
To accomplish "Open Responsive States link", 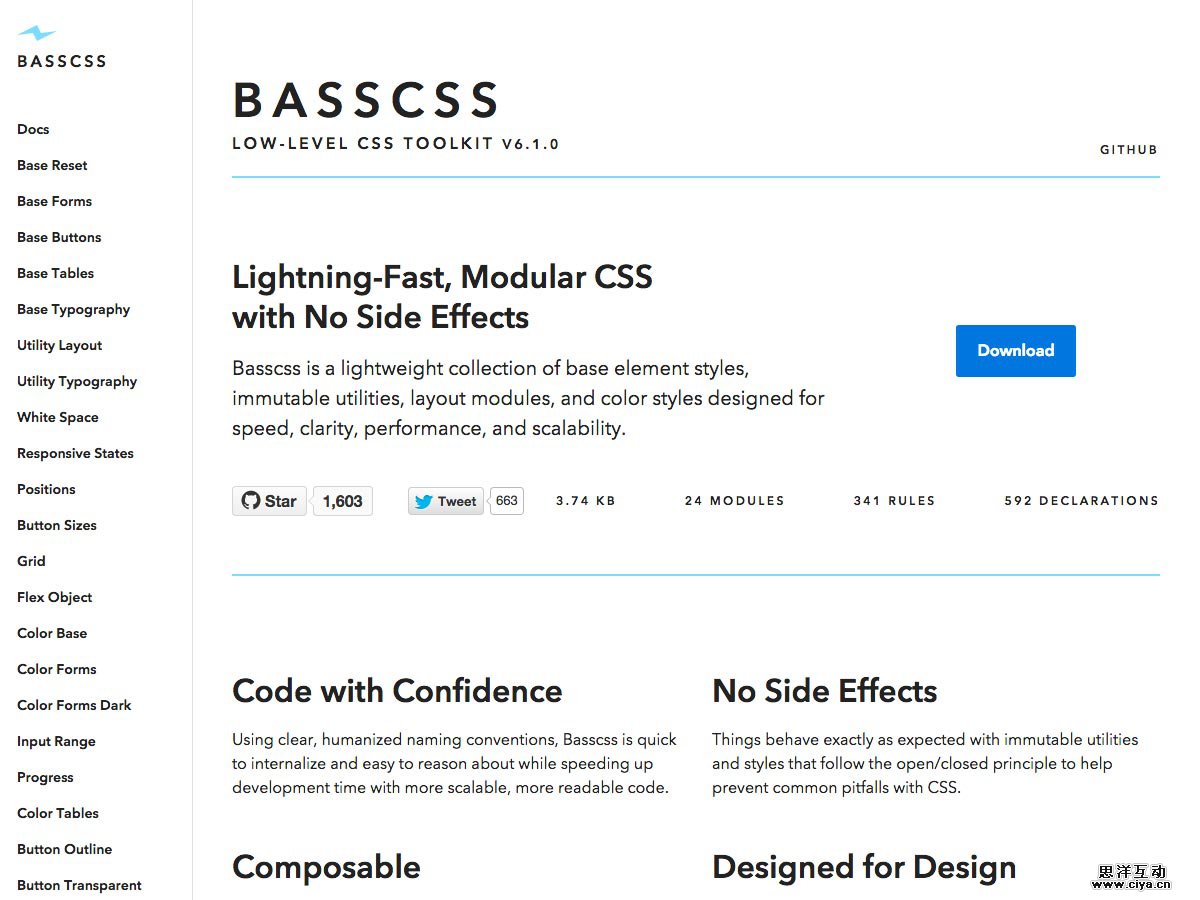I will [75, 453].
